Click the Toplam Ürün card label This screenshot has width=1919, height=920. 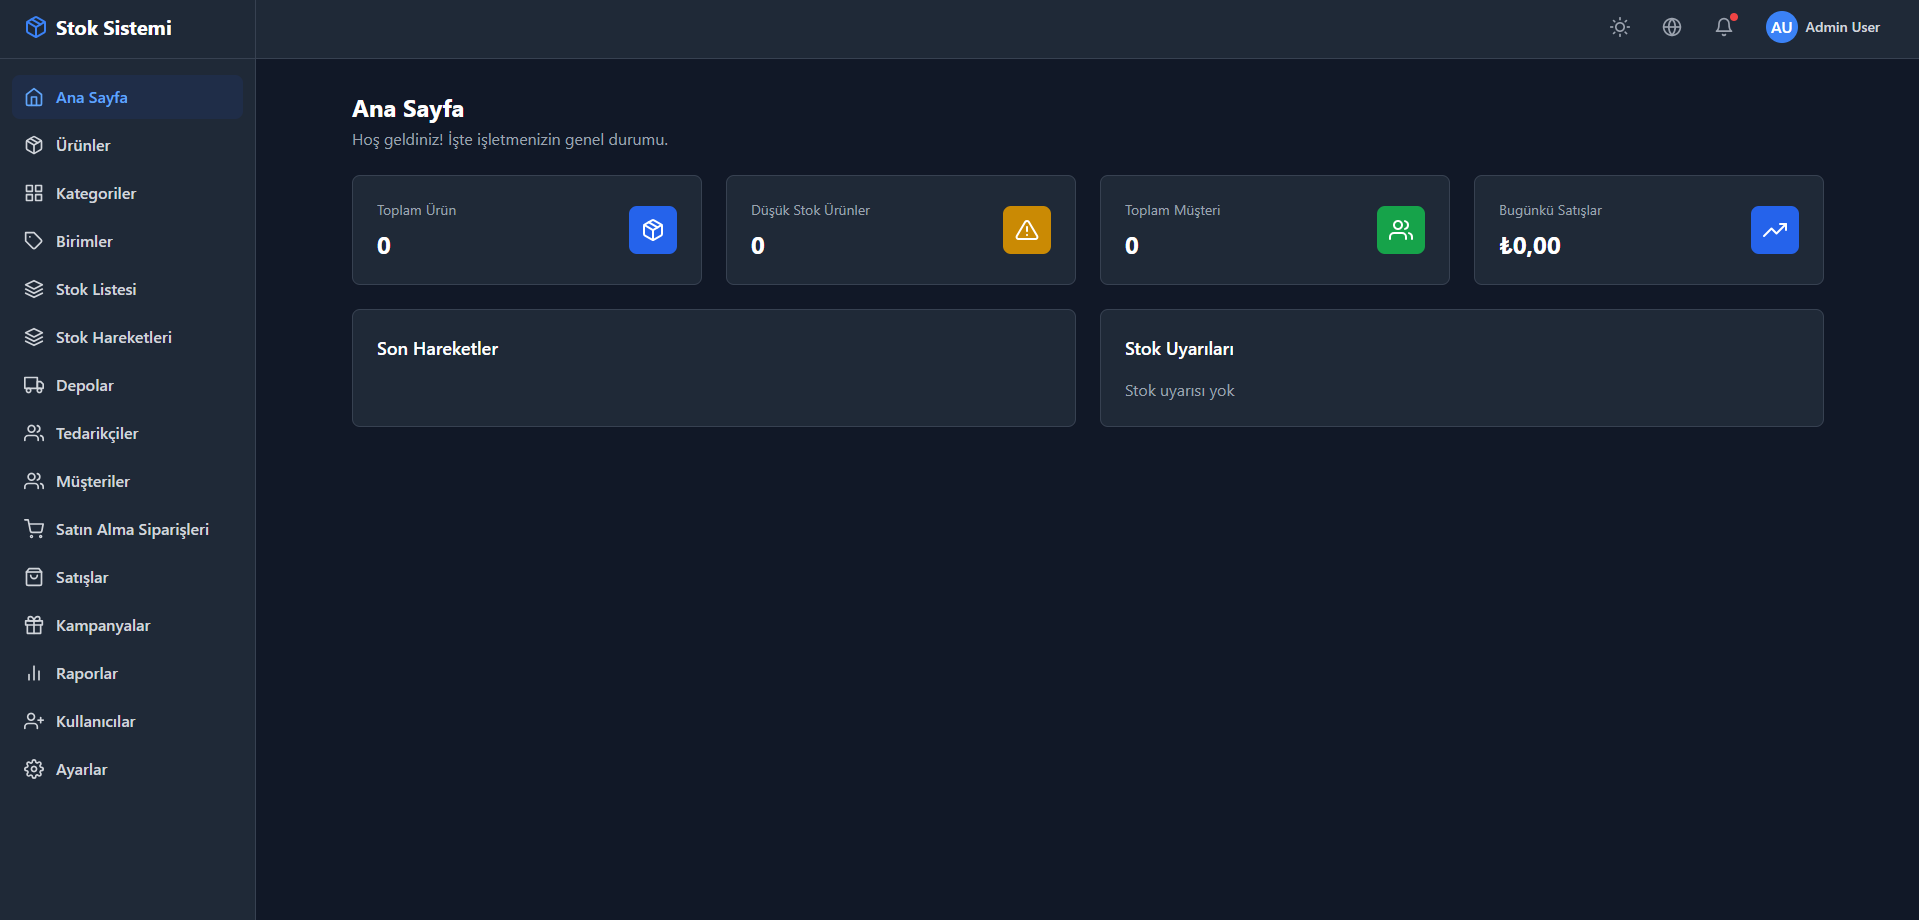point(416,210)
